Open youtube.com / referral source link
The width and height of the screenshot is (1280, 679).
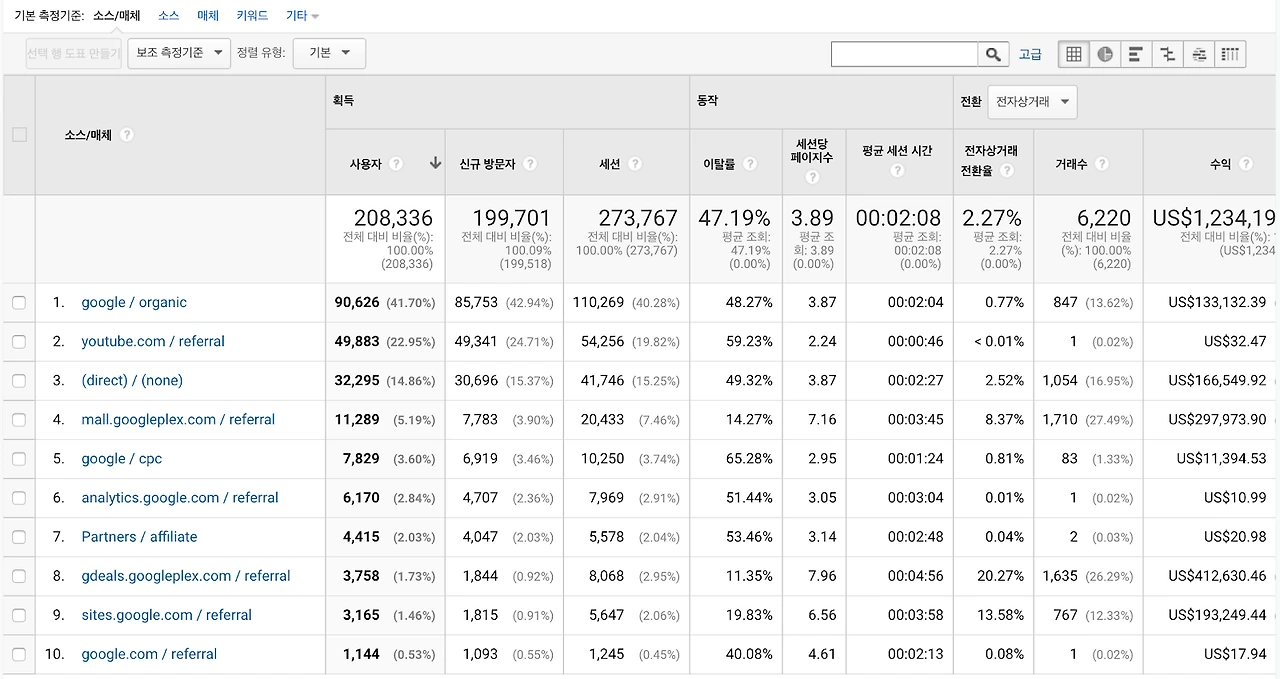tap(153, 341)
